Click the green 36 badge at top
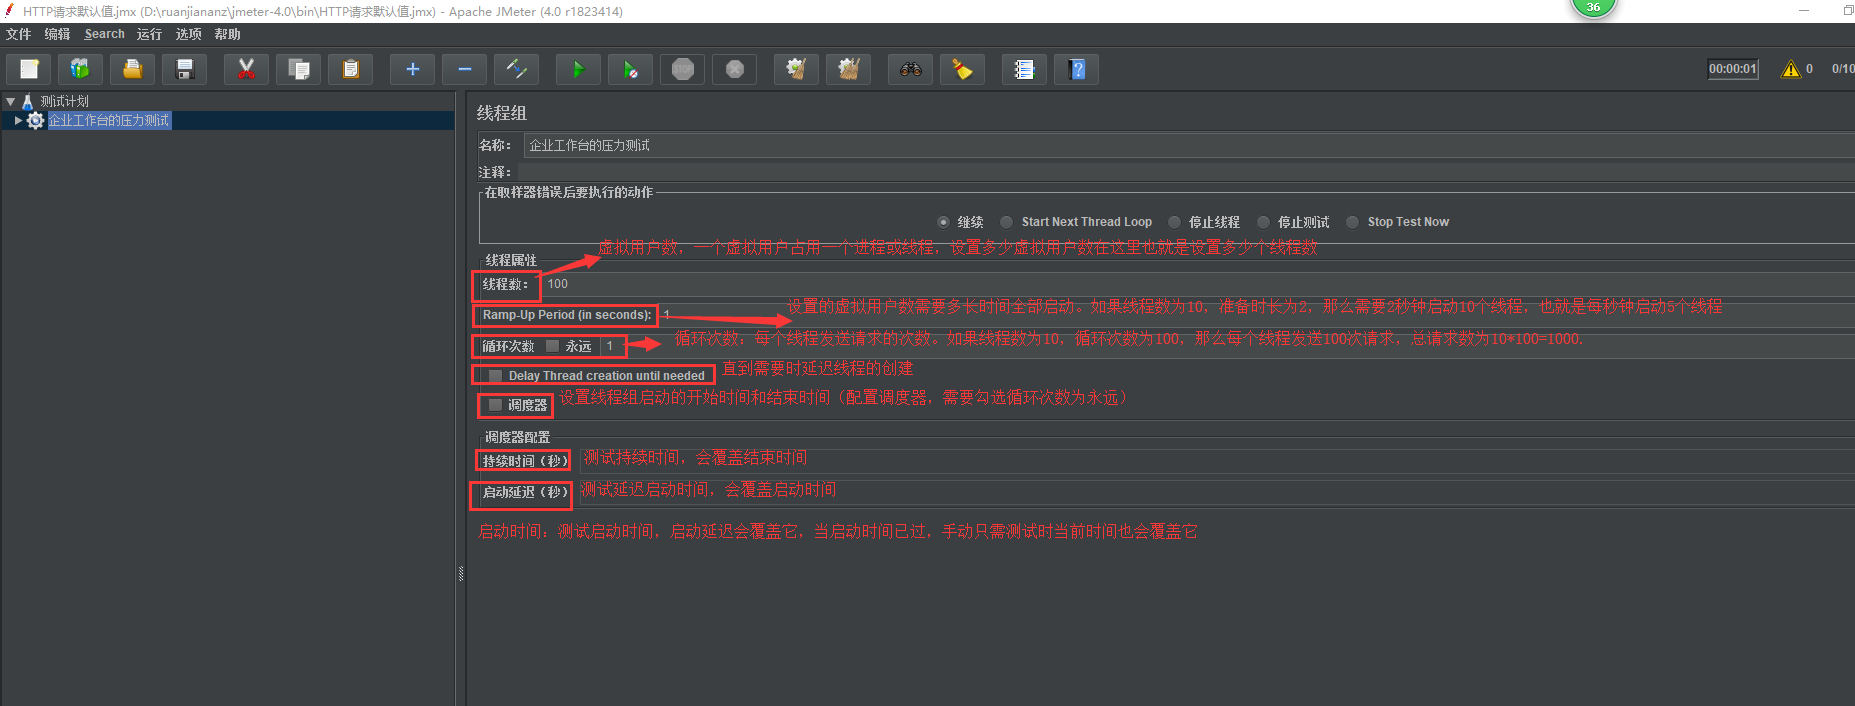 1593,7
